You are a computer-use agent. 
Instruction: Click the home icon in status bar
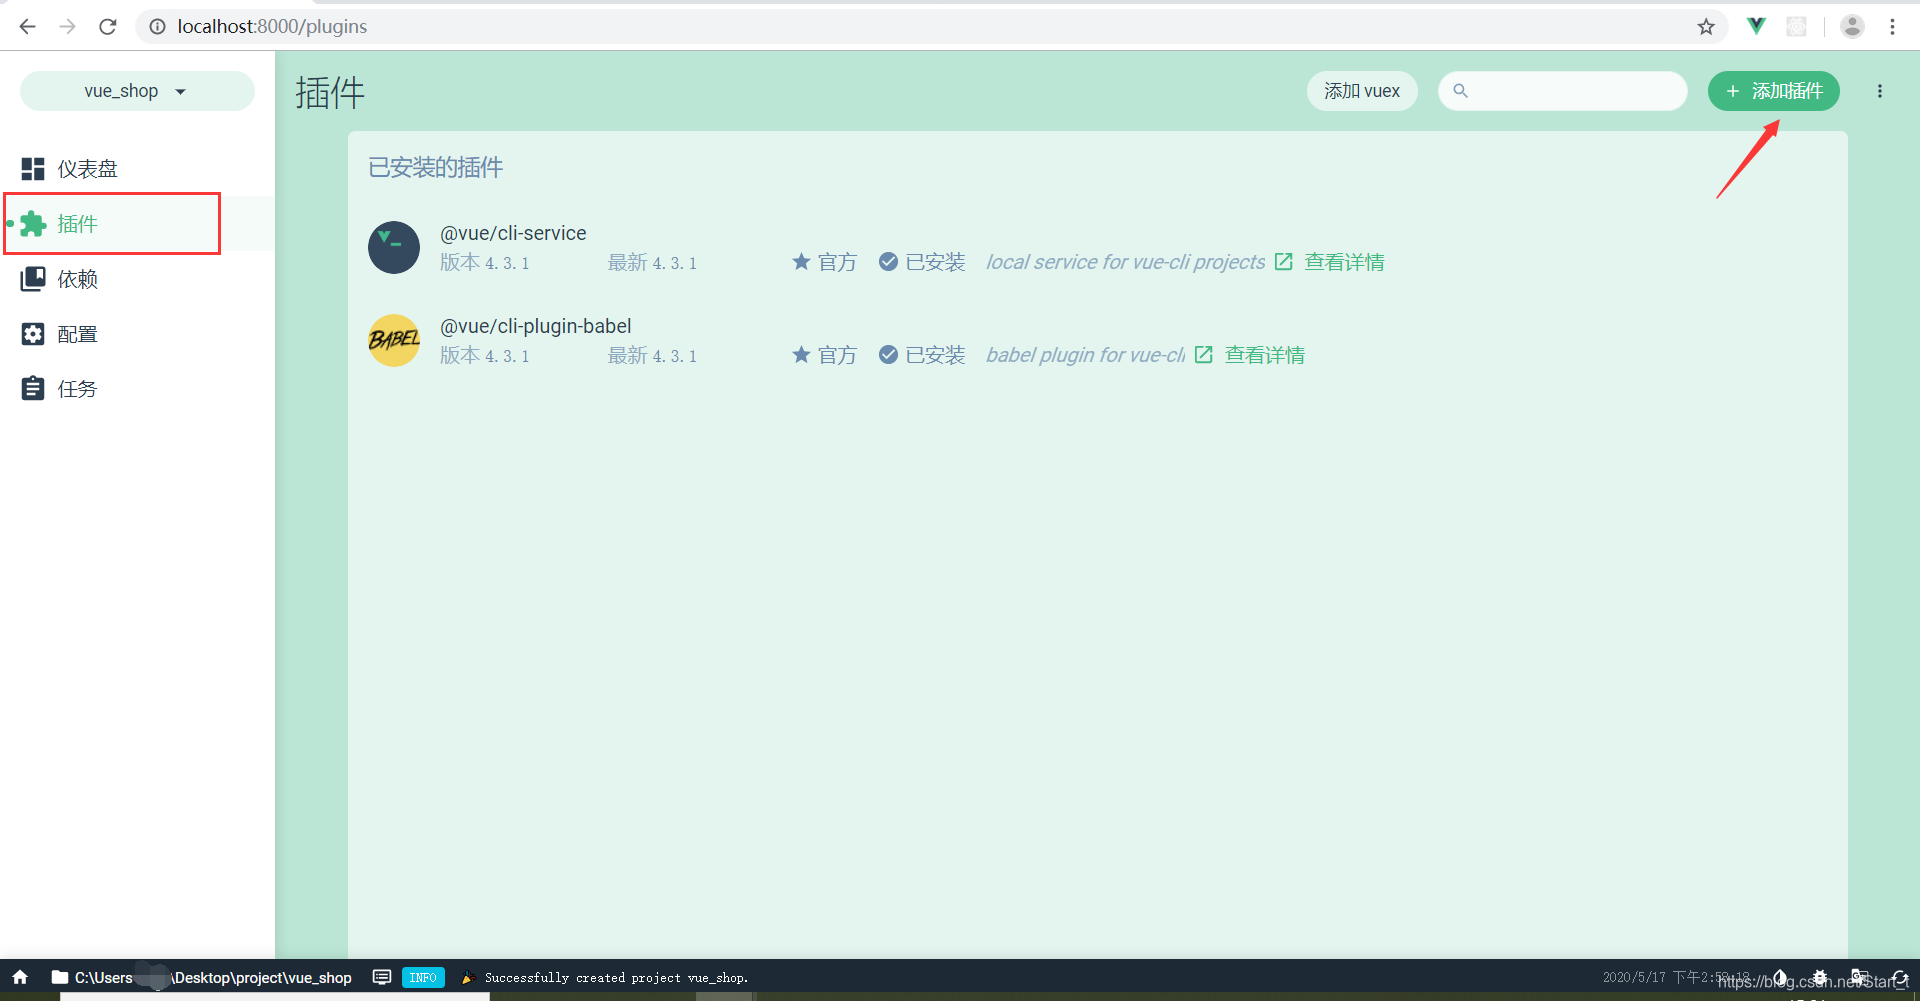[x=20, y=977]
